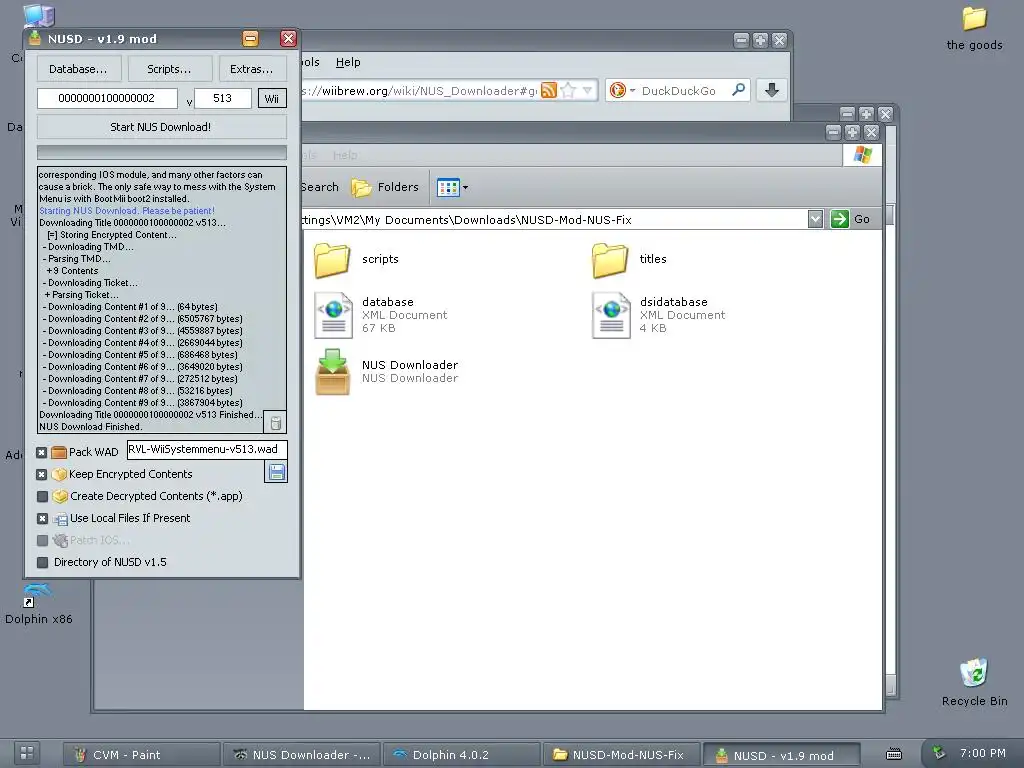This screenshot has width=1024, height=768.
Task: Uncheck the Pack WAD checkbox
Action: point(42,452)
